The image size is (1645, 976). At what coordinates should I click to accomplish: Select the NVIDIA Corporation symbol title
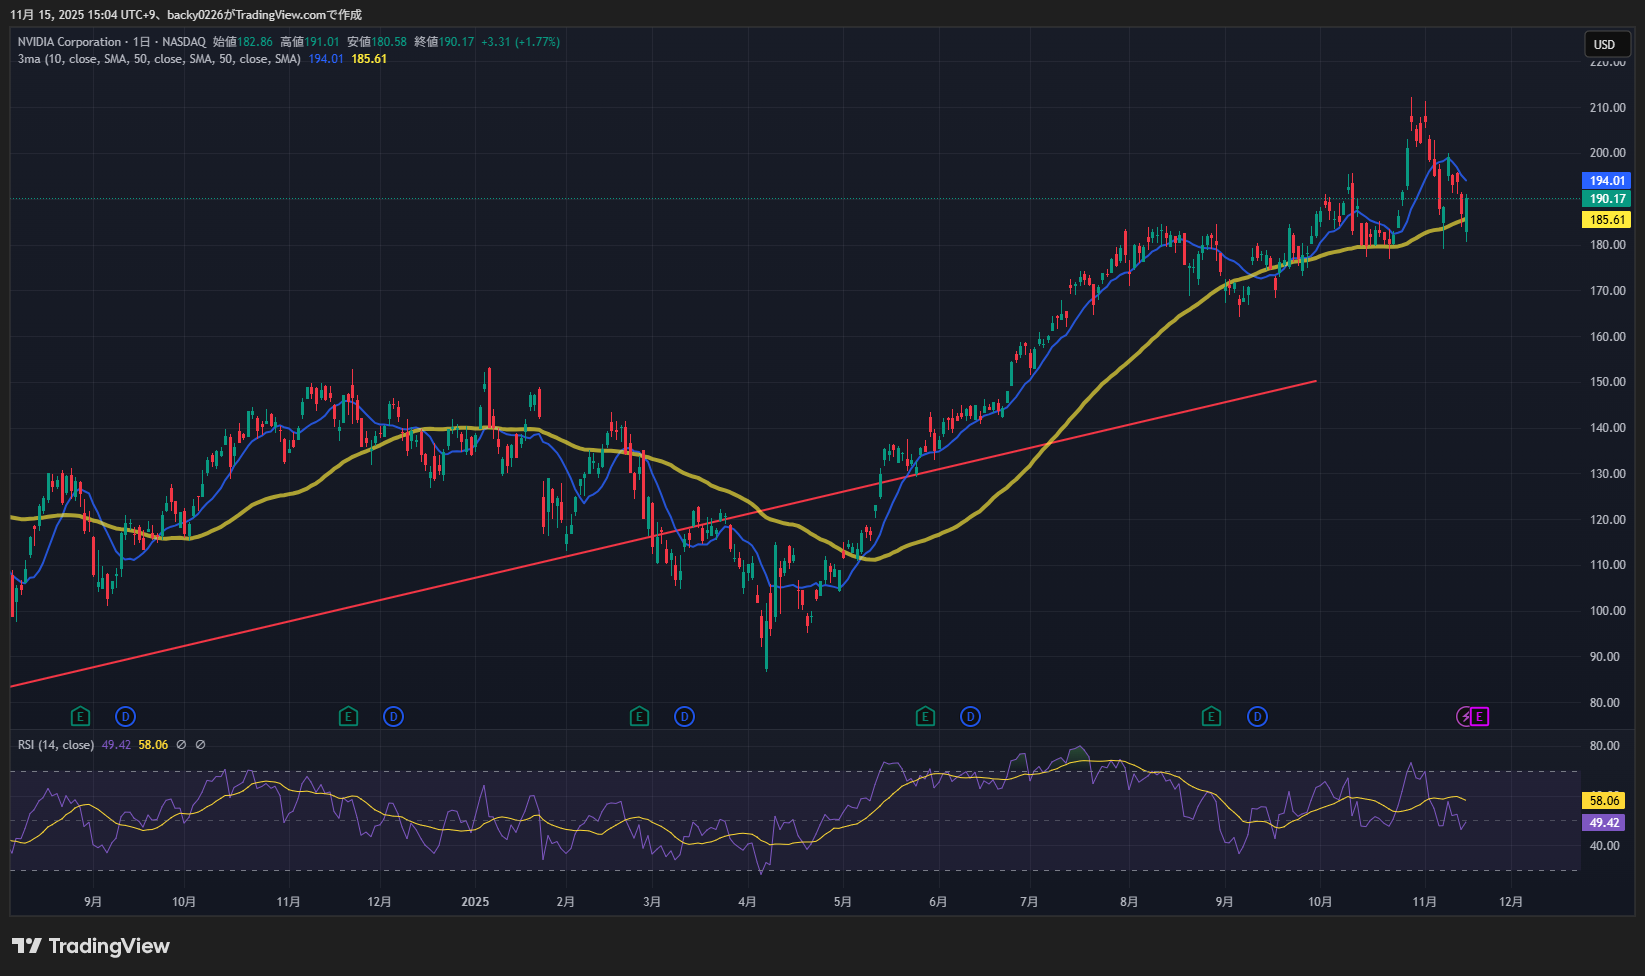(69, 42)
